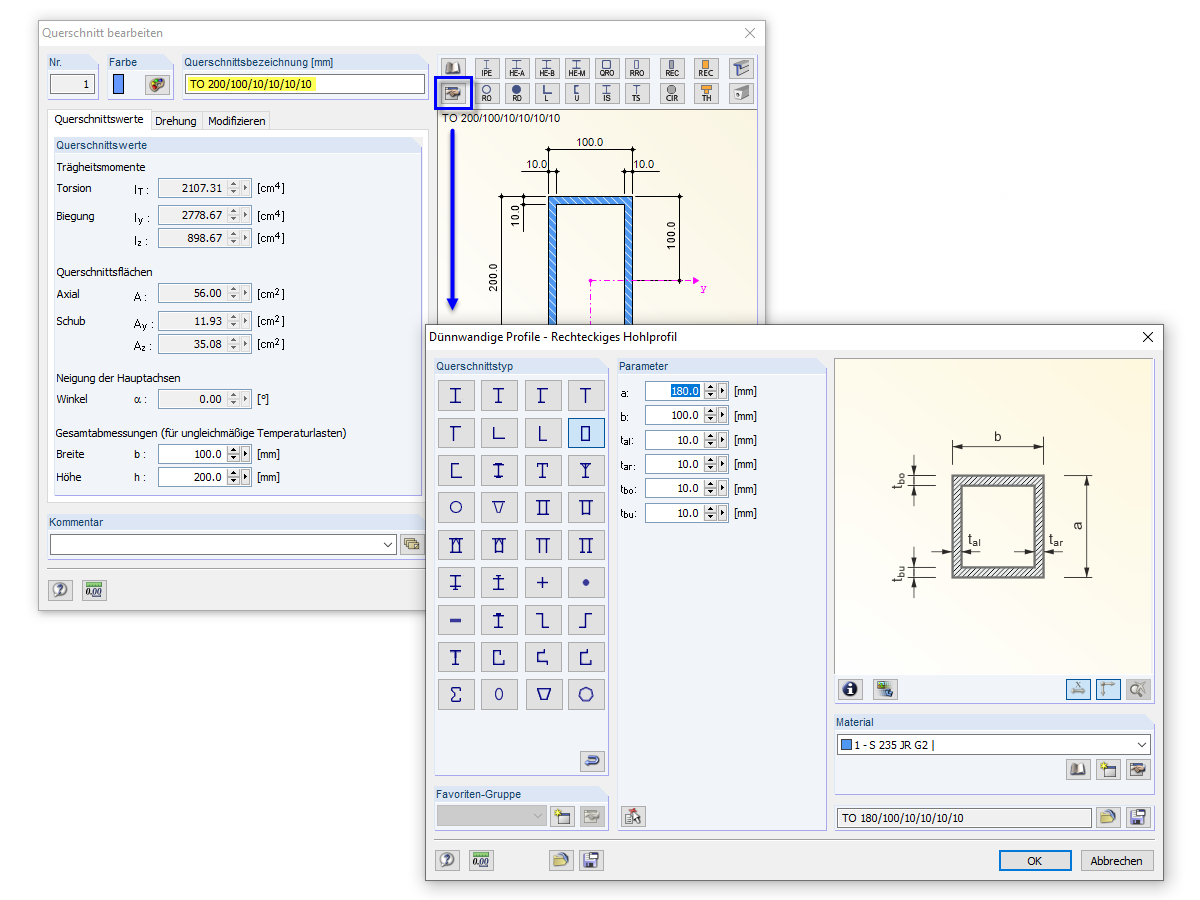Image resolution: width=1200 pixels, height=900 pixels.
Task: Show cross-section info in profile dialog
Action: [851, 688]
